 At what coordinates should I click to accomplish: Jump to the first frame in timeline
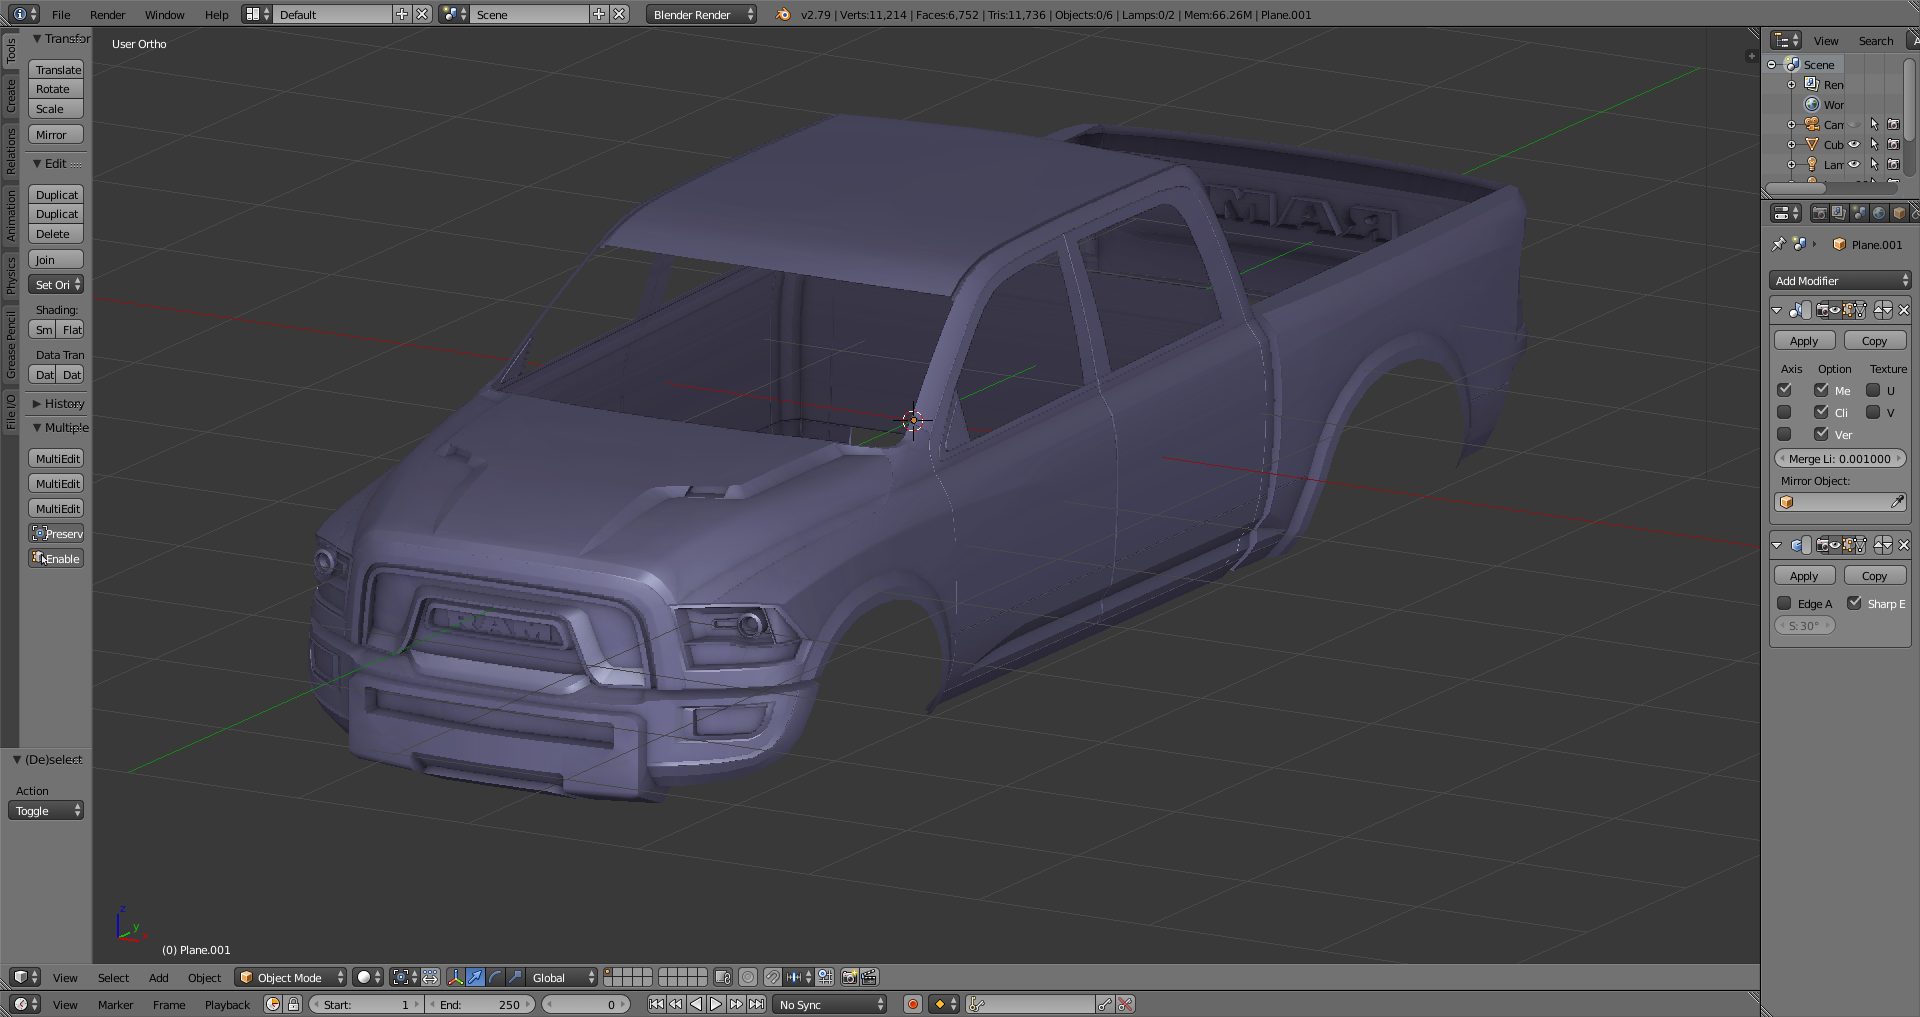(656, 1004)
